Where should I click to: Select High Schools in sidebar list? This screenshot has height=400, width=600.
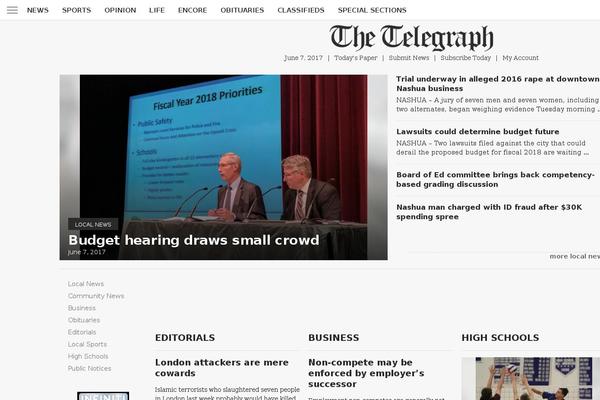pos(88,356)
